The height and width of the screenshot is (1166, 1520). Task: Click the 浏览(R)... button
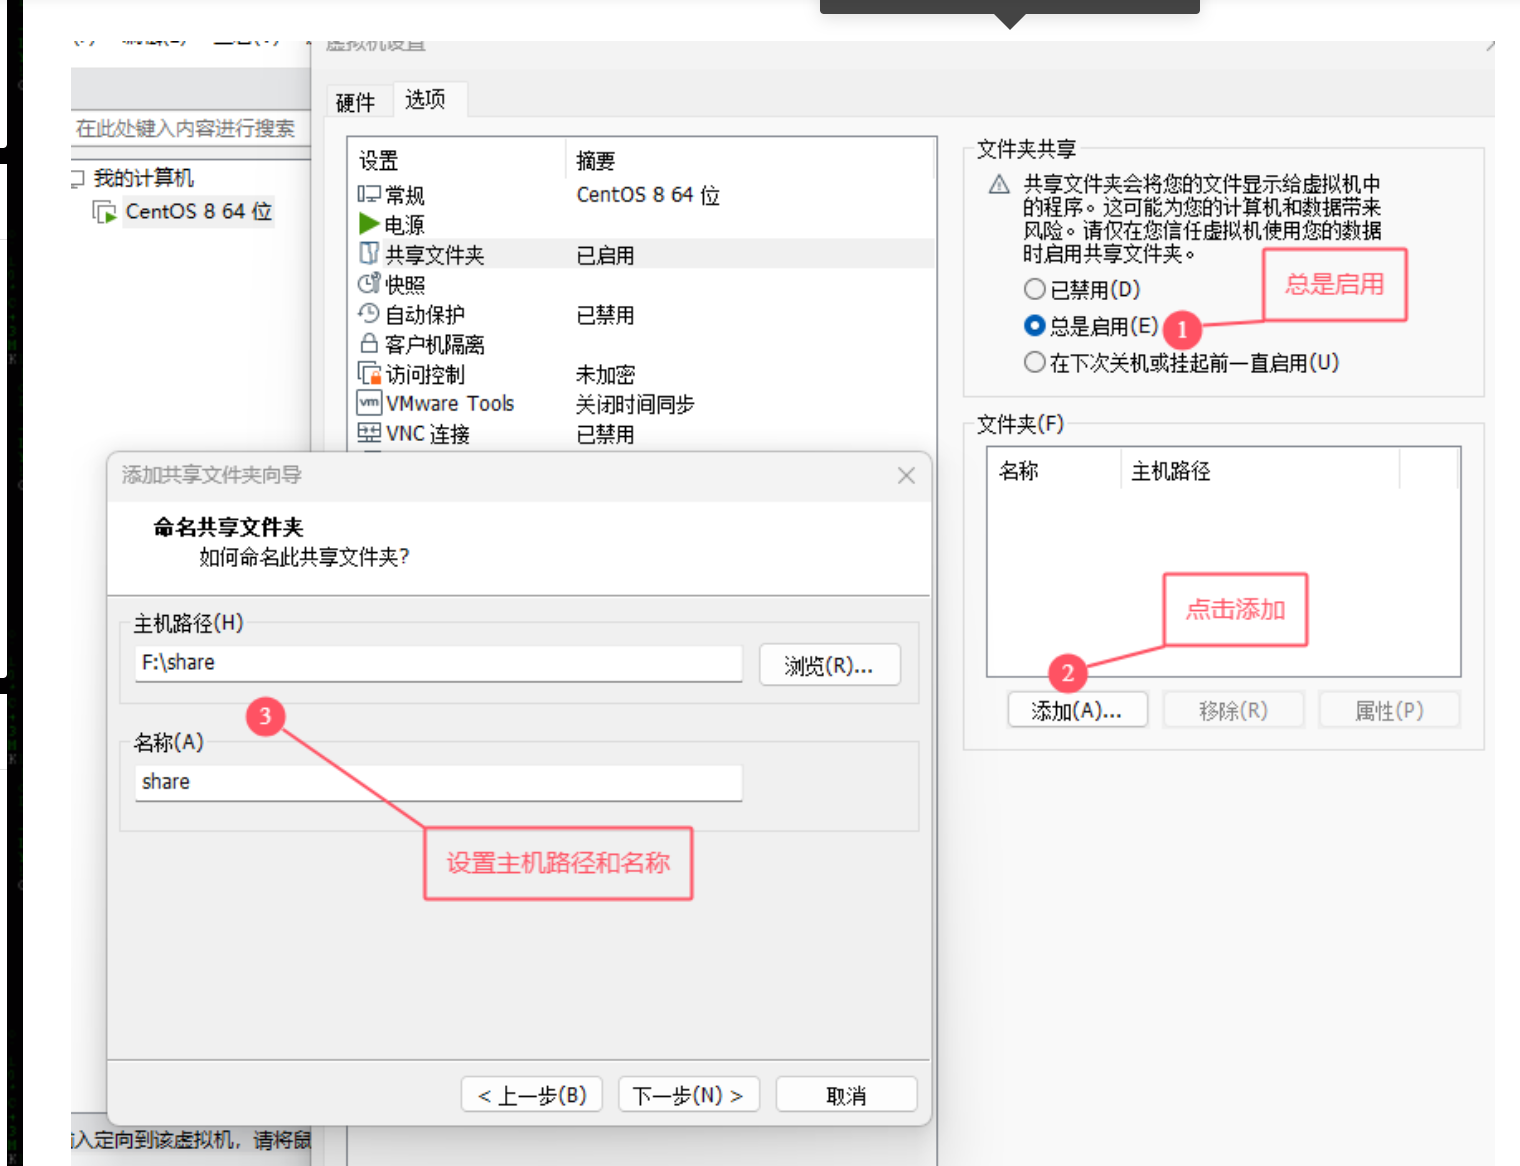click(829, 665)
